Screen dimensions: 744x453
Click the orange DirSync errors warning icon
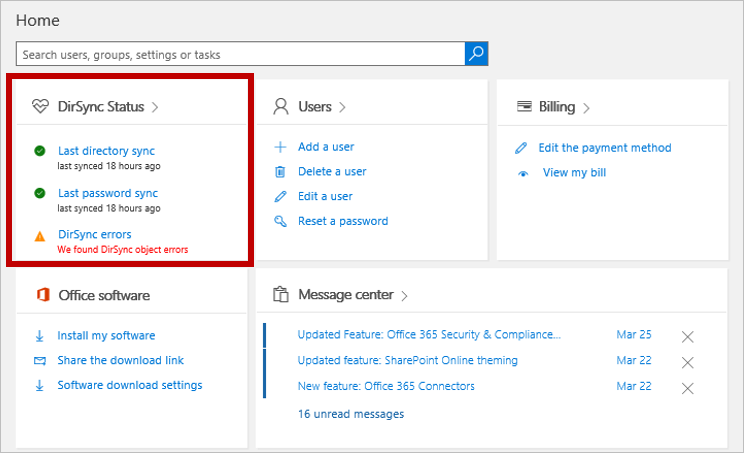pyautogui.click(x=40, y=236)
